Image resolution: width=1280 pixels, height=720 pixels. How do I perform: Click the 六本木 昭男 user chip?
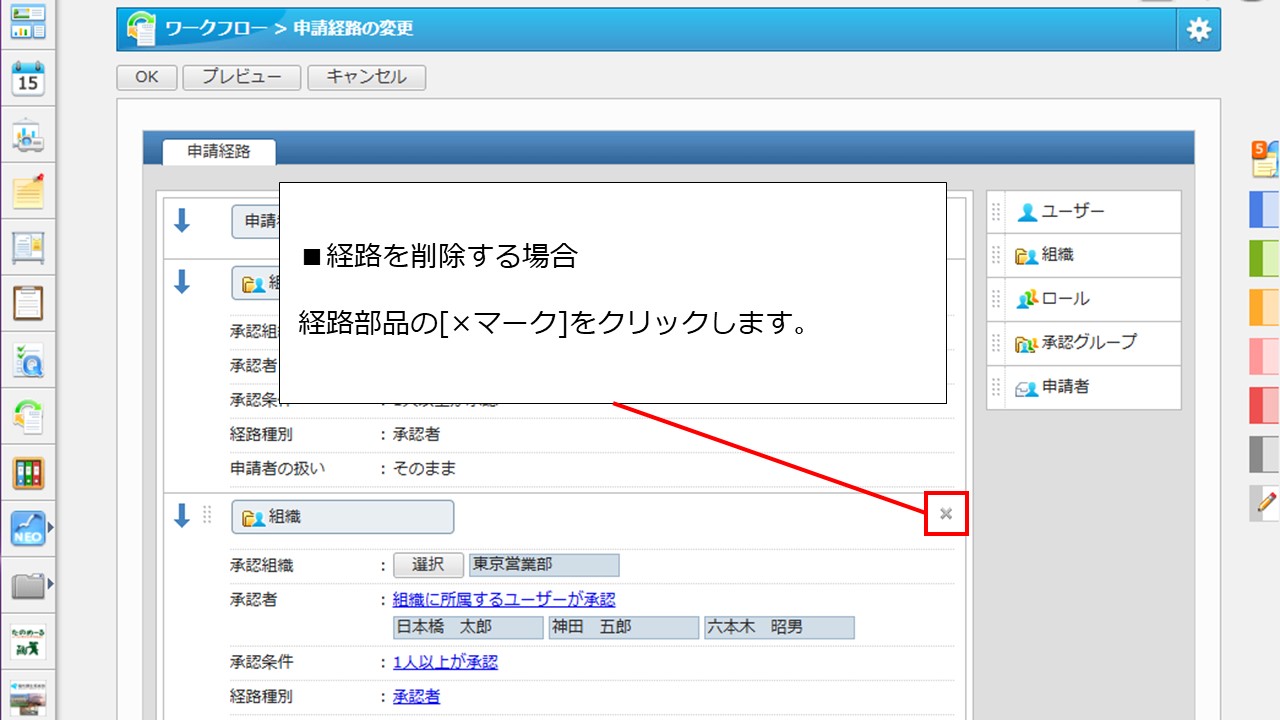tap(779, 628)
